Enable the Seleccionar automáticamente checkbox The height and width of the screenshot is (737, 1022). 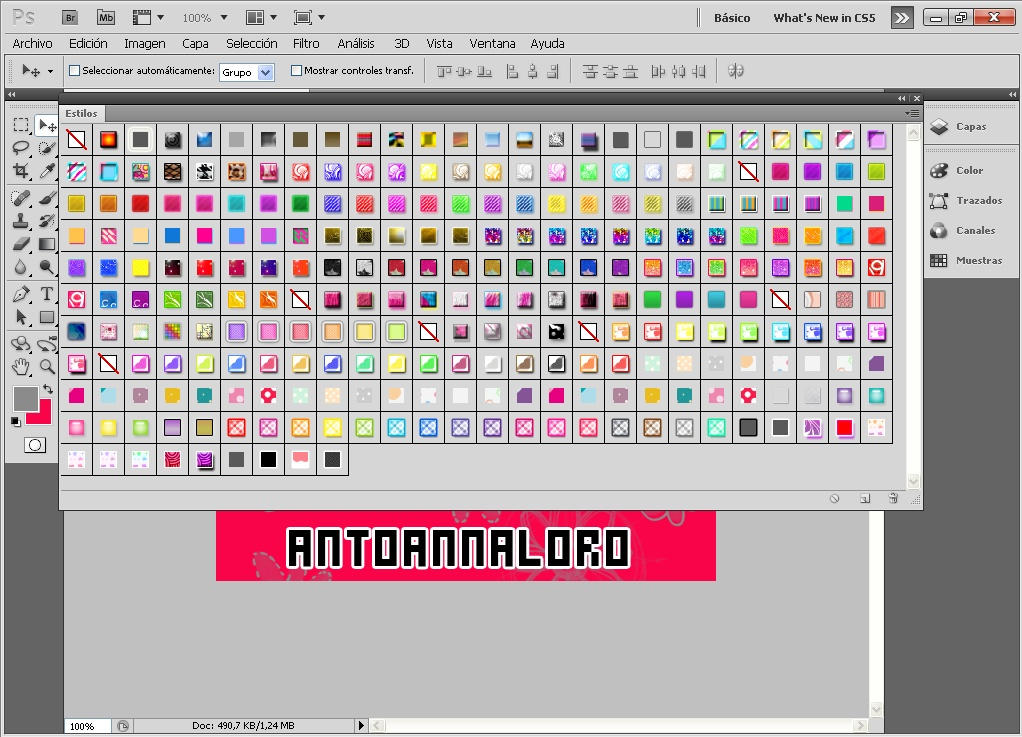74,70
